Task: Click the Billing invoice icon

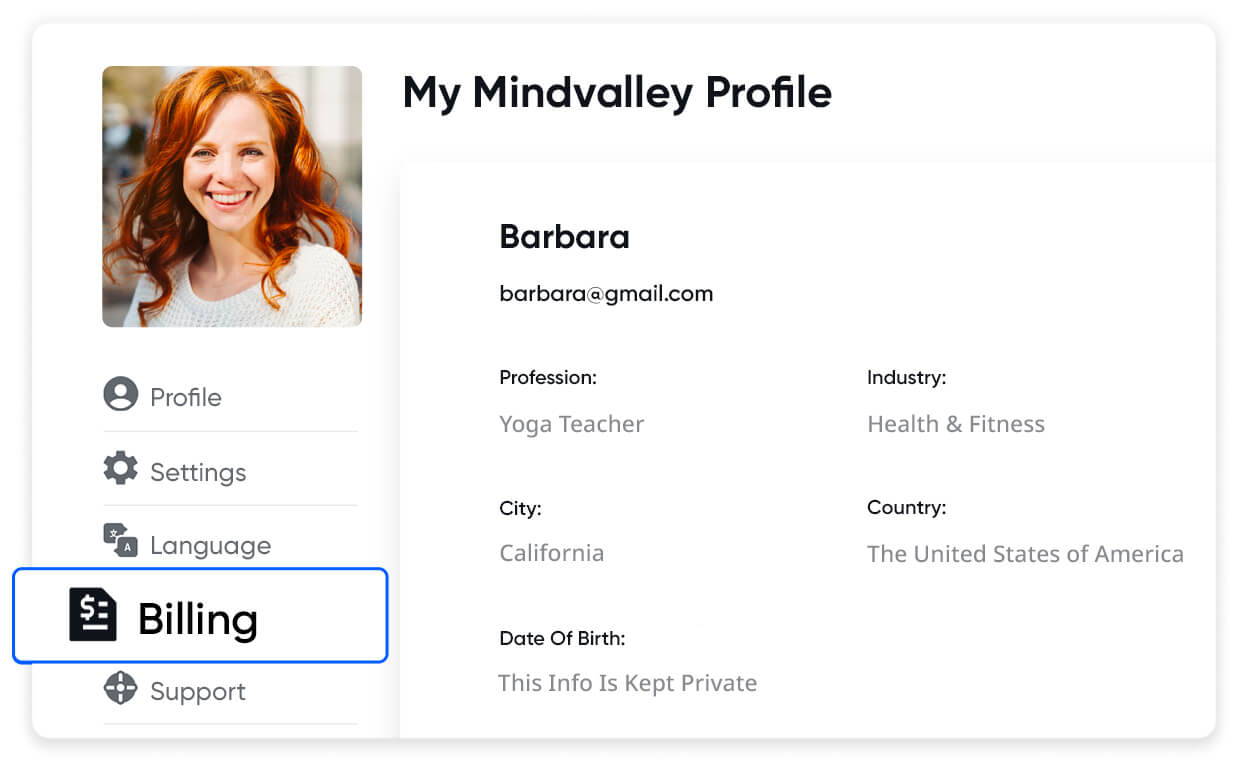Action: [93, 614]
